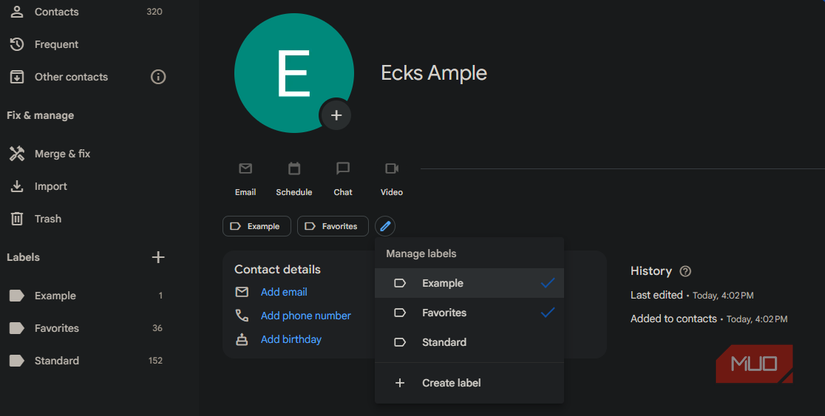
Task: Create a new label with sidebar plus
Action: pyautogui.click(x=158, y=257)
